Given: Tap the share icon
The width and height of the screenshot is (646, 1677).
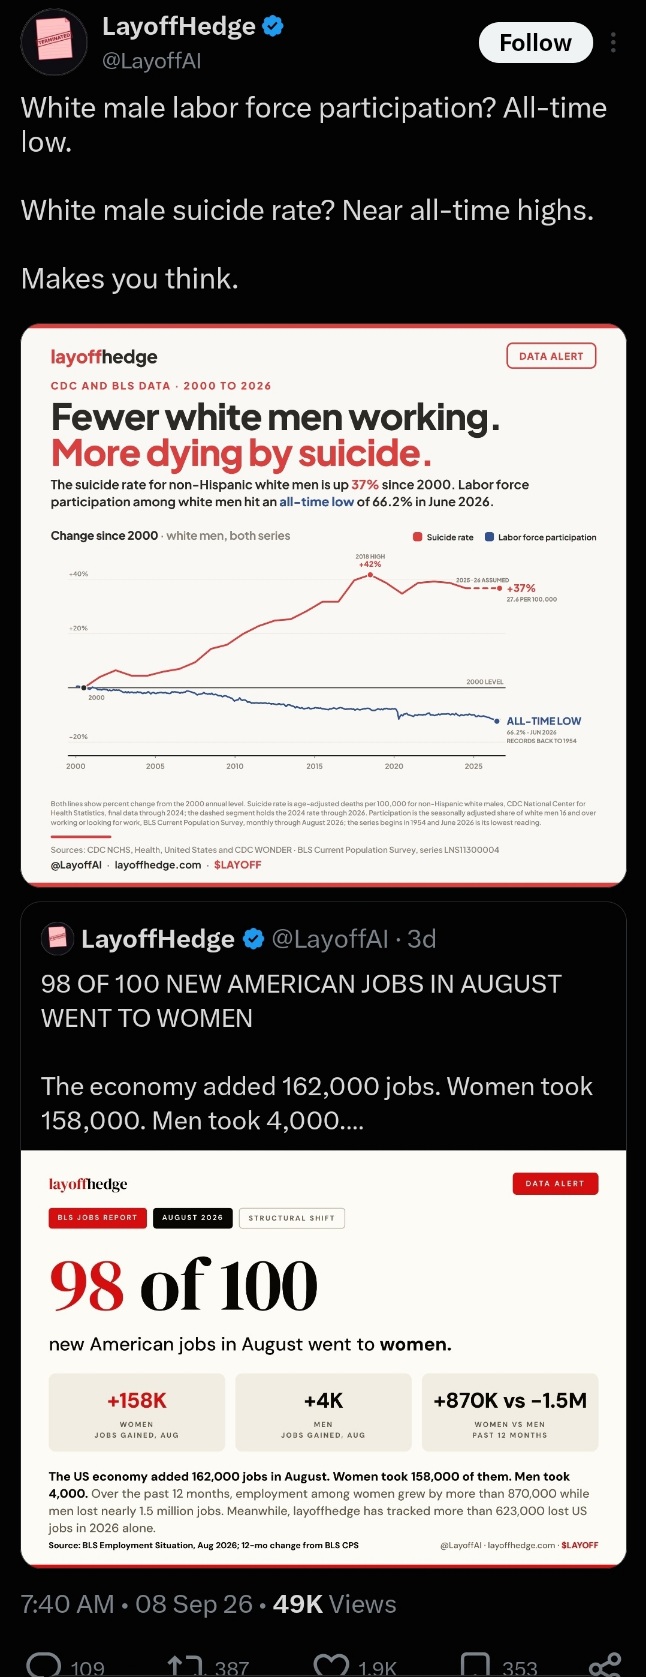Looking at the screenshot, I should click(x=605, y=1665).
